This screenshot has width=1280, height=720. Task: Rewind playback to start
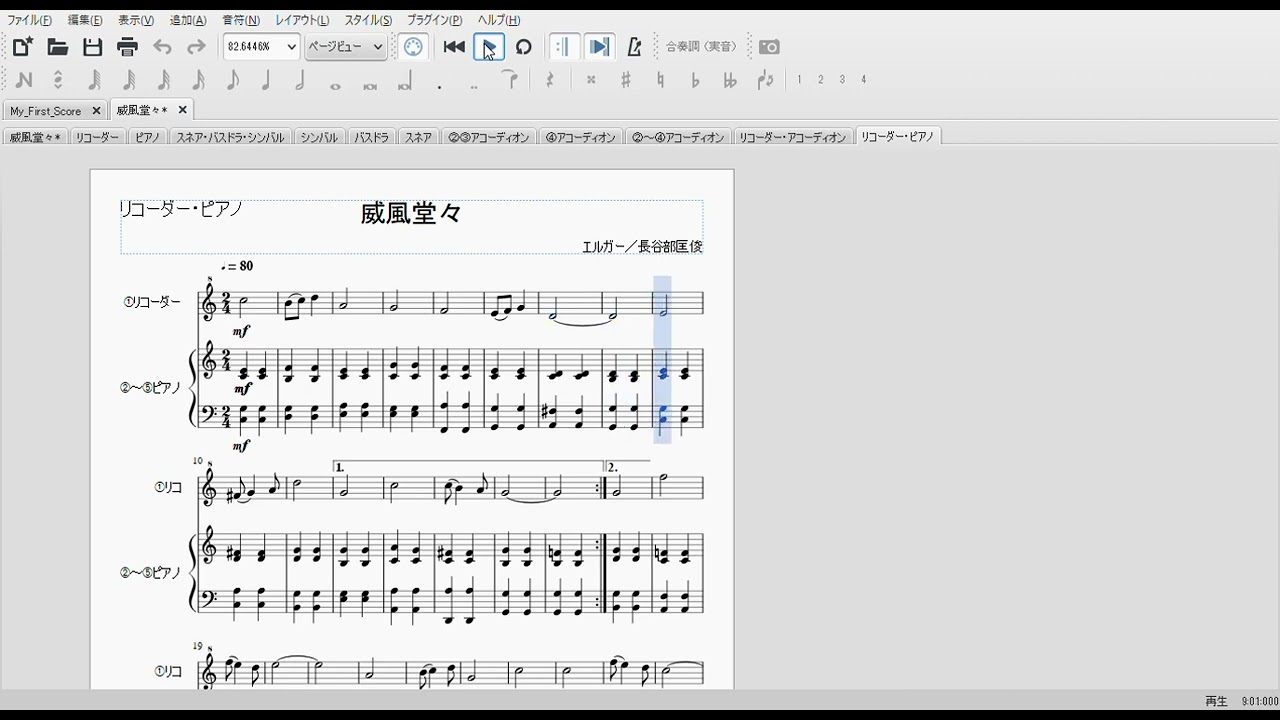tap(454, 47)
